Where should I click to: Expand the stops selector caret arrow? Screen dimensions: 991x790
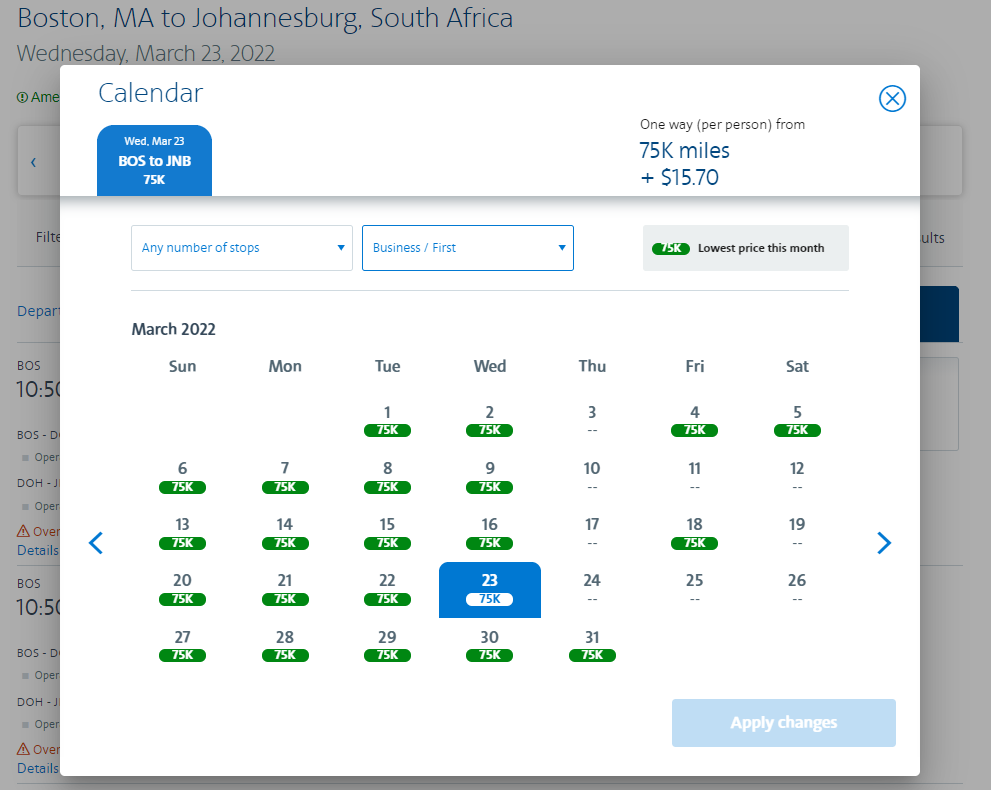pos(338,247)
